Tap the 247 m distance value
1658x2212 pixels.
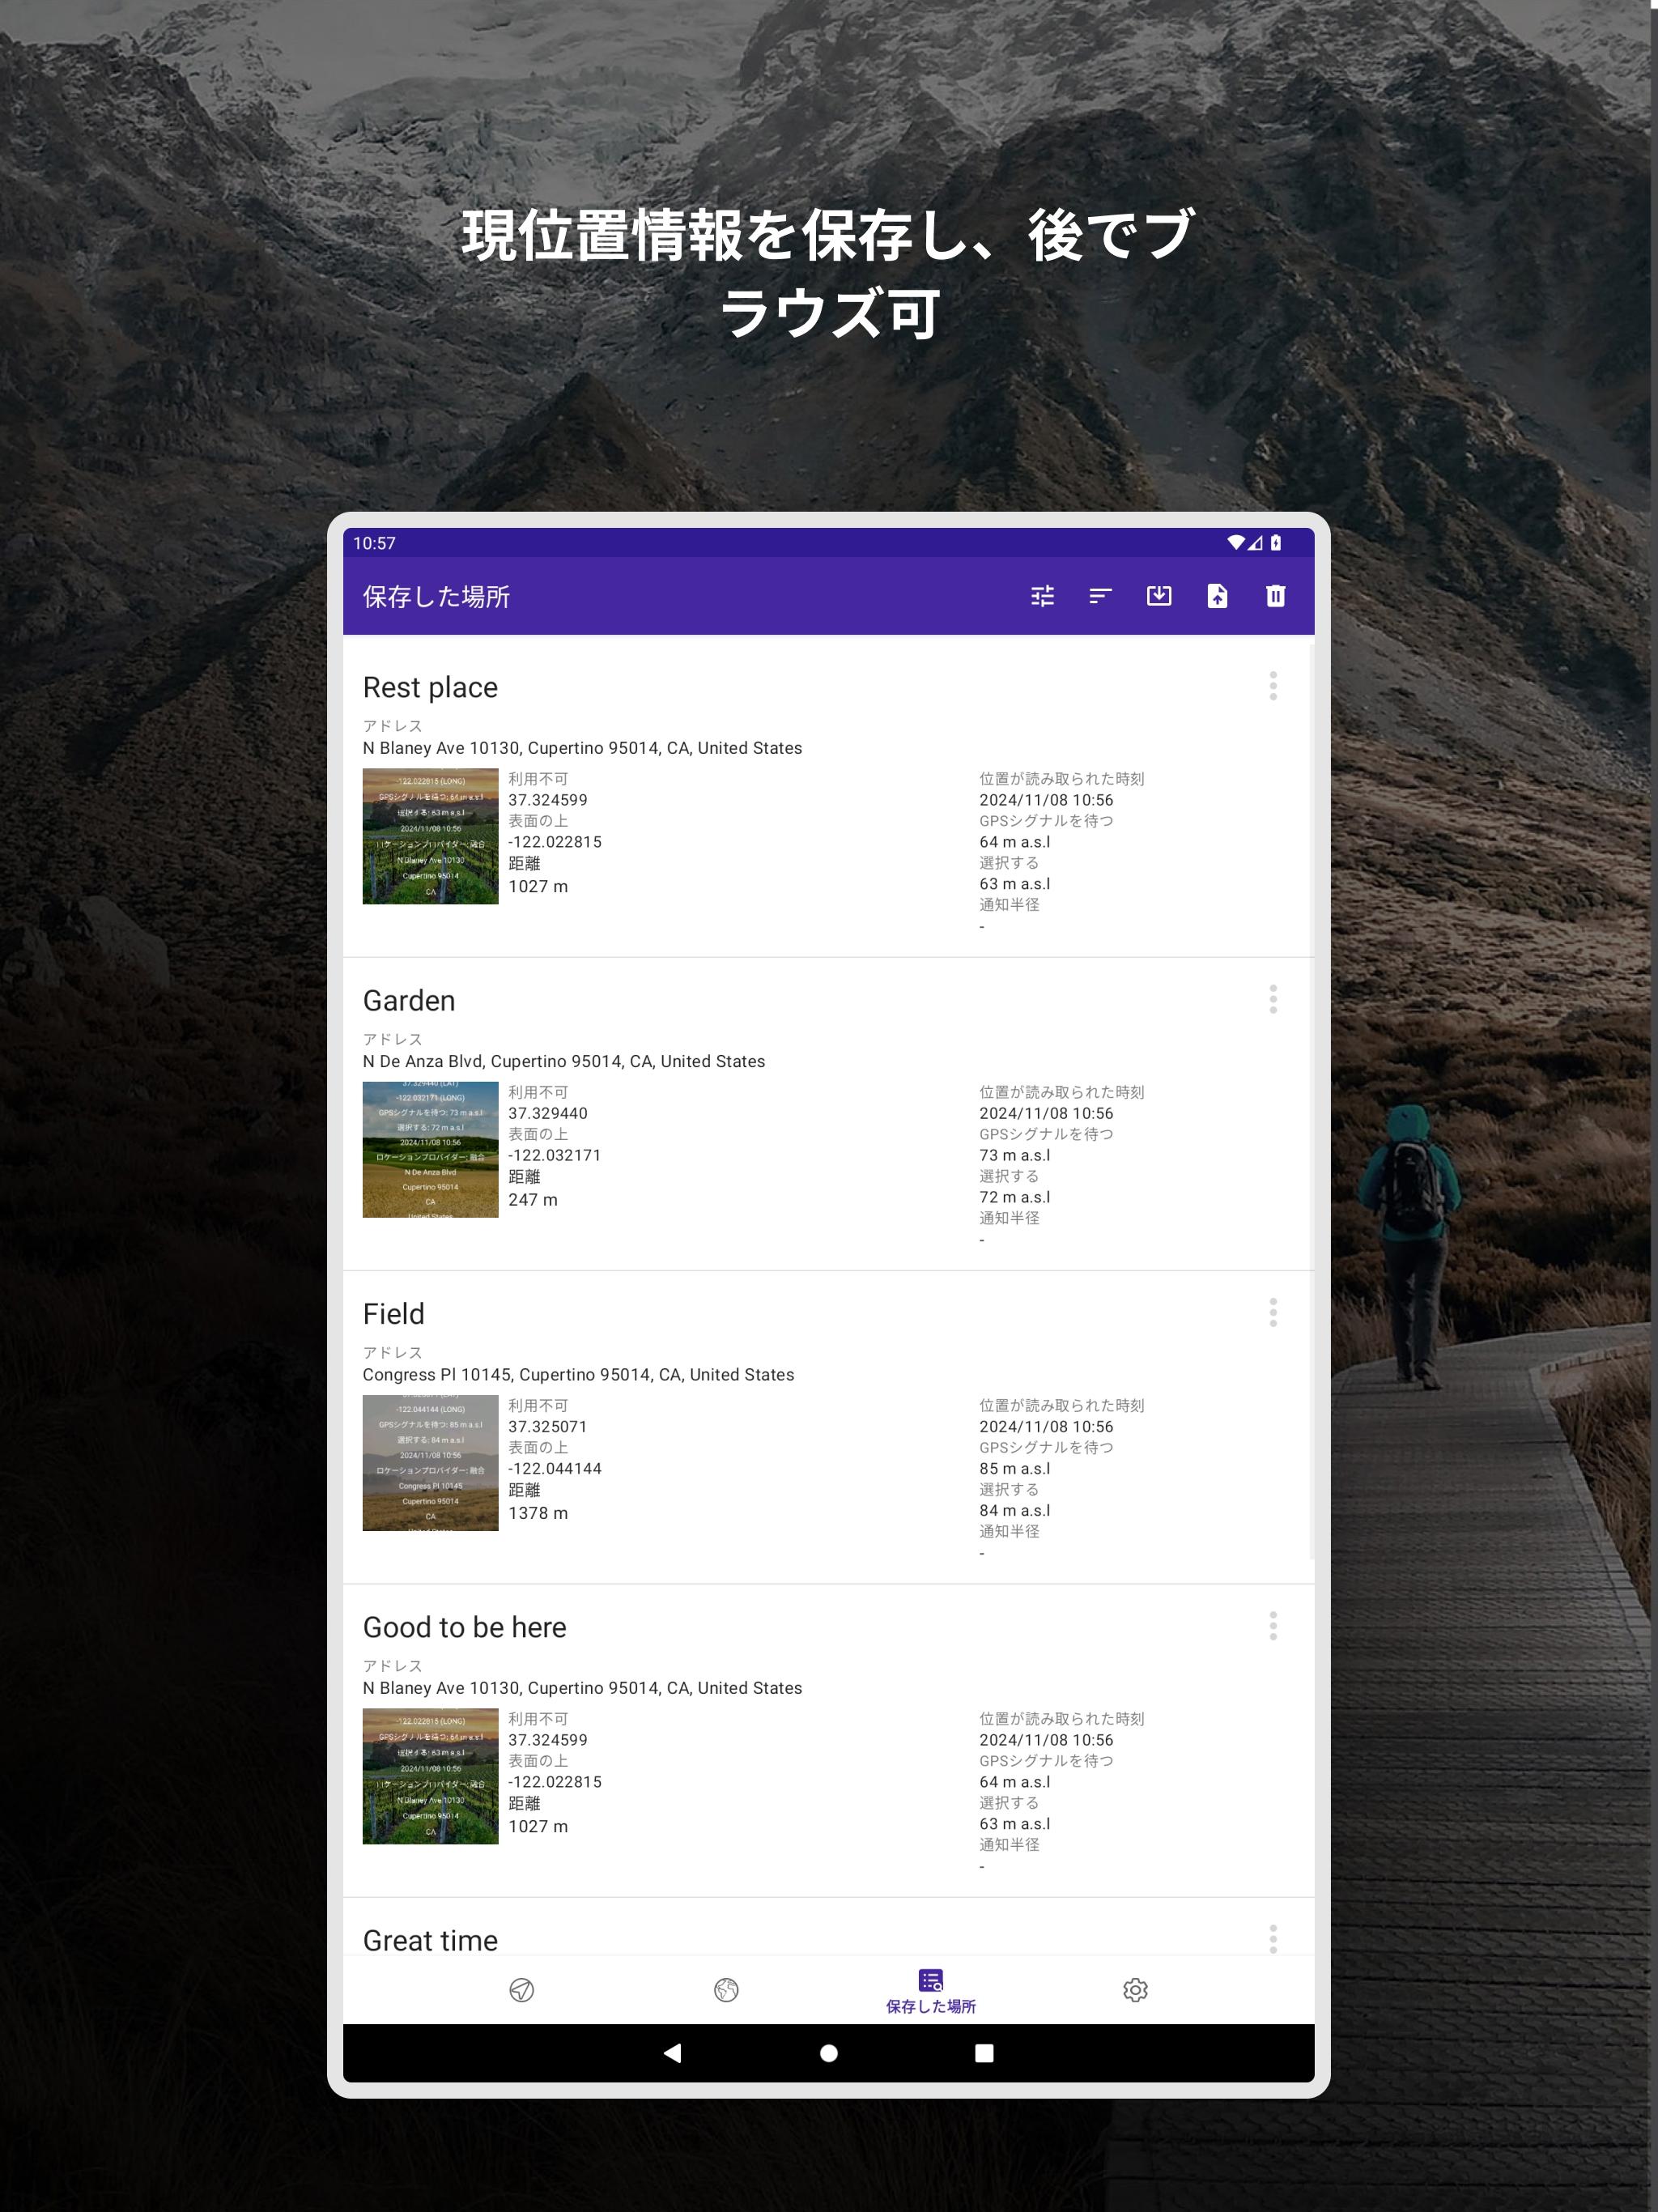533,1199
